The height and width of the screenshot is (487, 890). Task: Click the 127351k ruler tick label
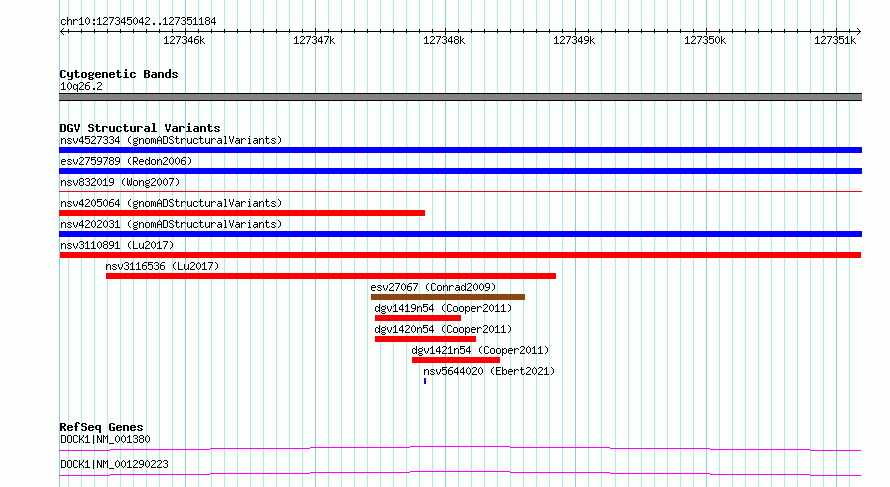(834, 40)
